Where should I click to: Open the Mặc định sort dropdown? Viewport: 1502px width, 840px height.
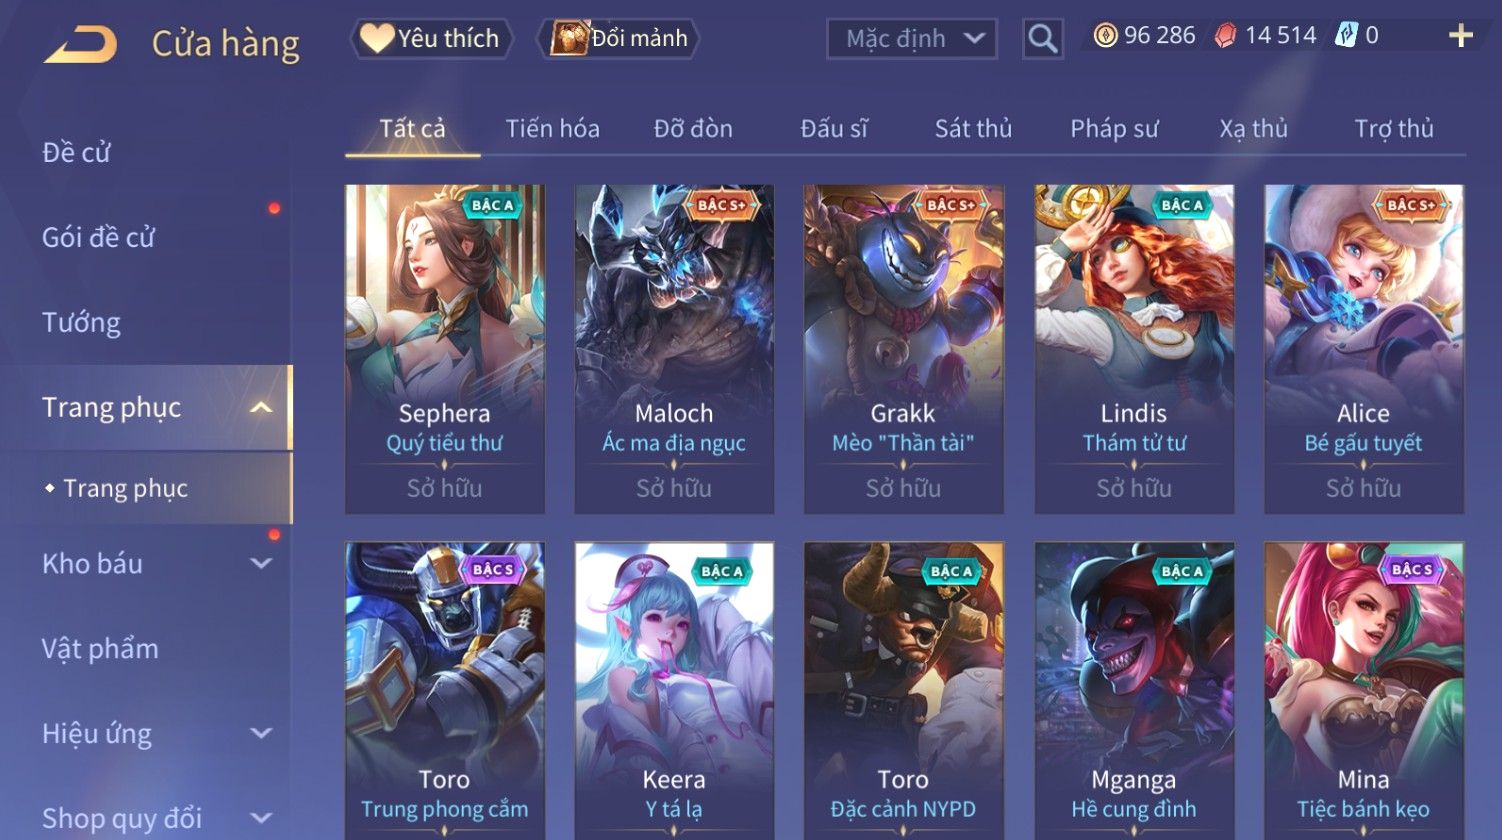(912, 39)
